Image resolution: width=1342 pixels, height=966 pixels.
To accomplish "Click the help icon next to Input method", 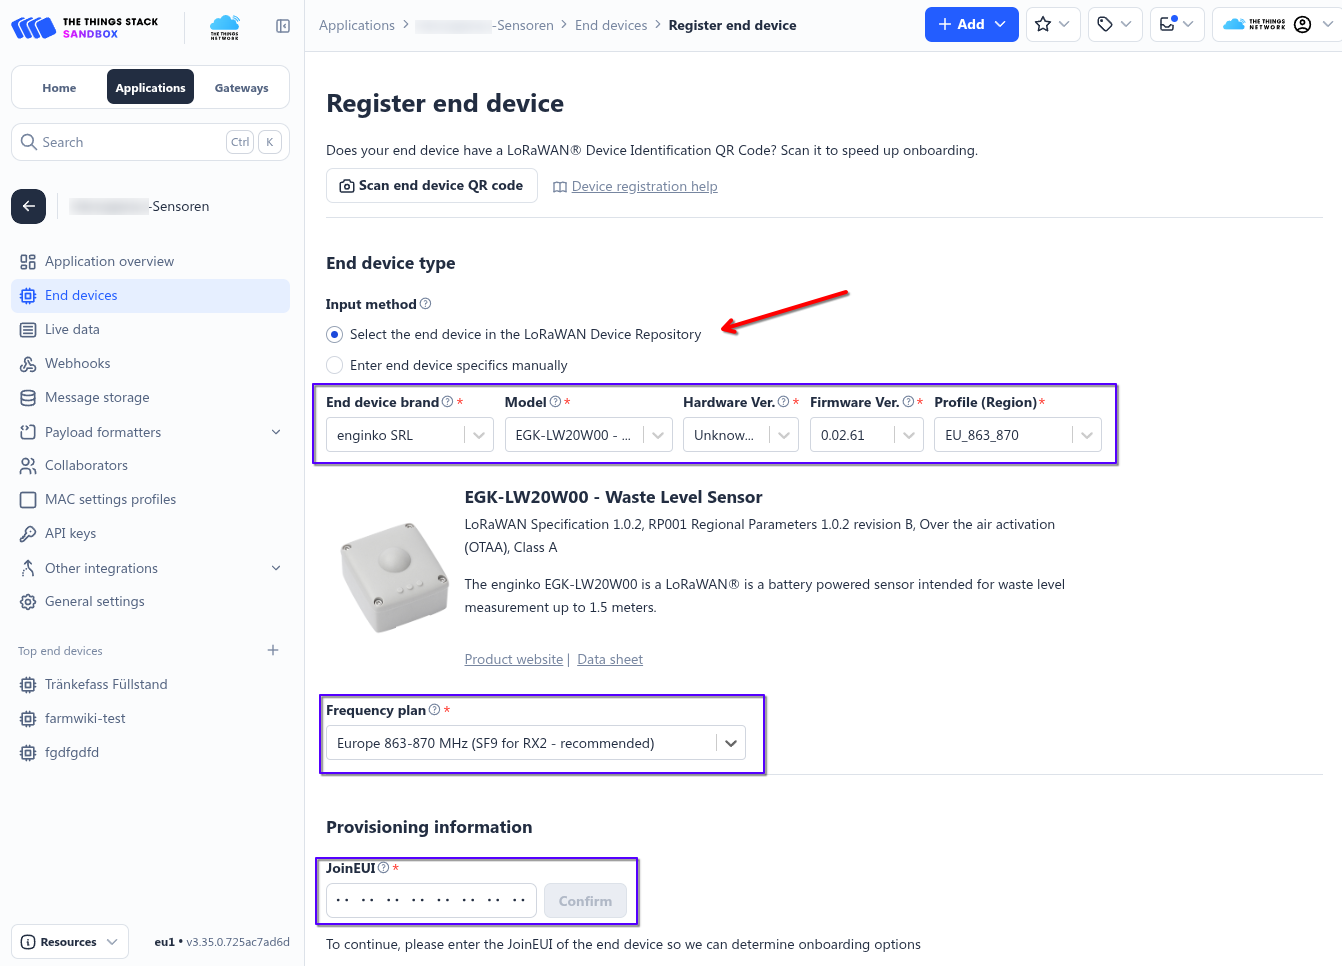I will pyautogui.click(x=426, y=304).
